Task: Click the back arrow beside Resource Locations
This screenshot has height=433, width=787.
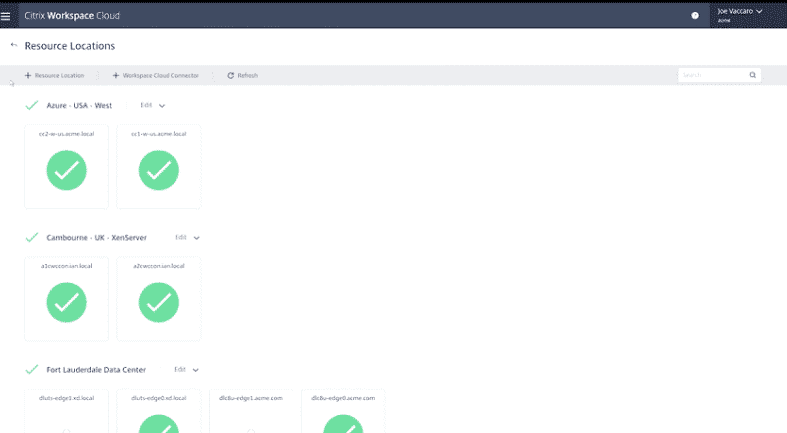Action: 13,46
